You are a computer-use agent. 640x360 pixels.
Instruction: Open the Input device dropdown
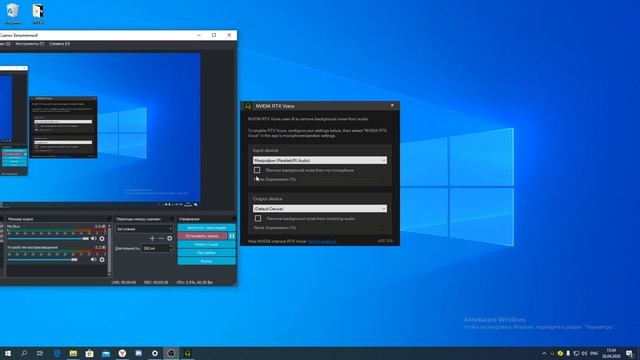click(320, 160)
